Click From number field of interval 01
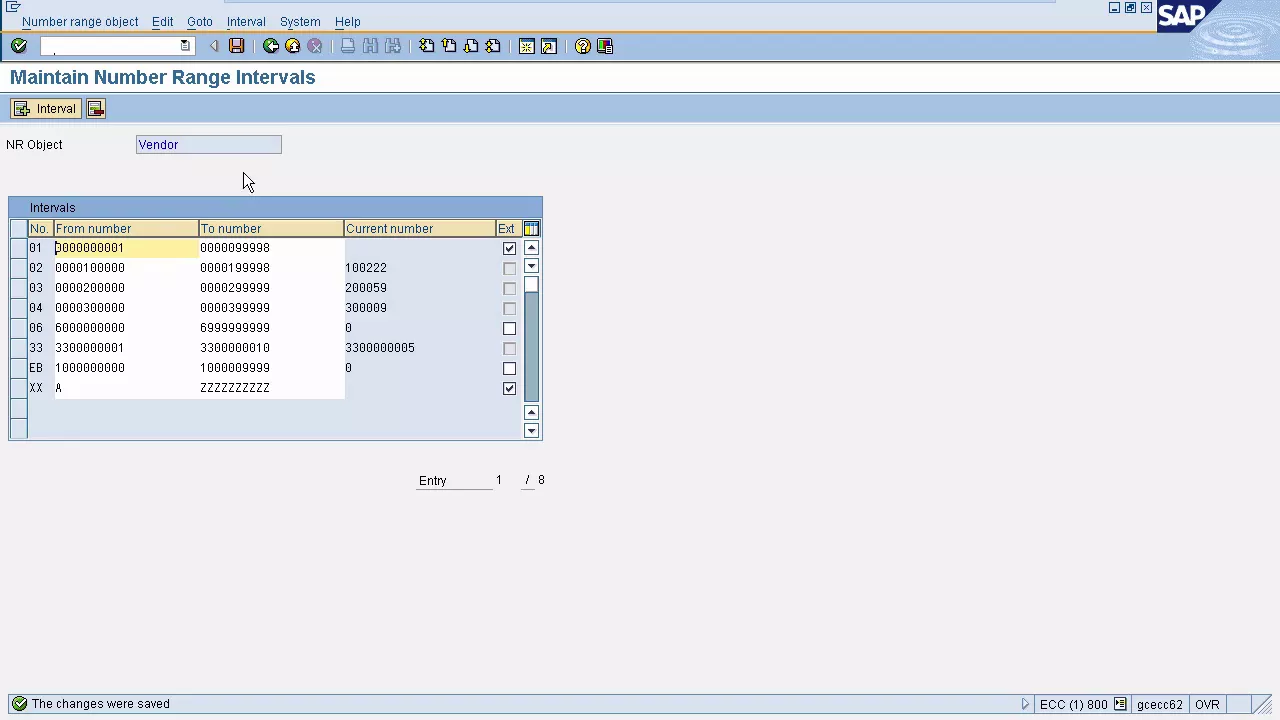The width and height of the screenshot is (1280, 720). (126, 248)
